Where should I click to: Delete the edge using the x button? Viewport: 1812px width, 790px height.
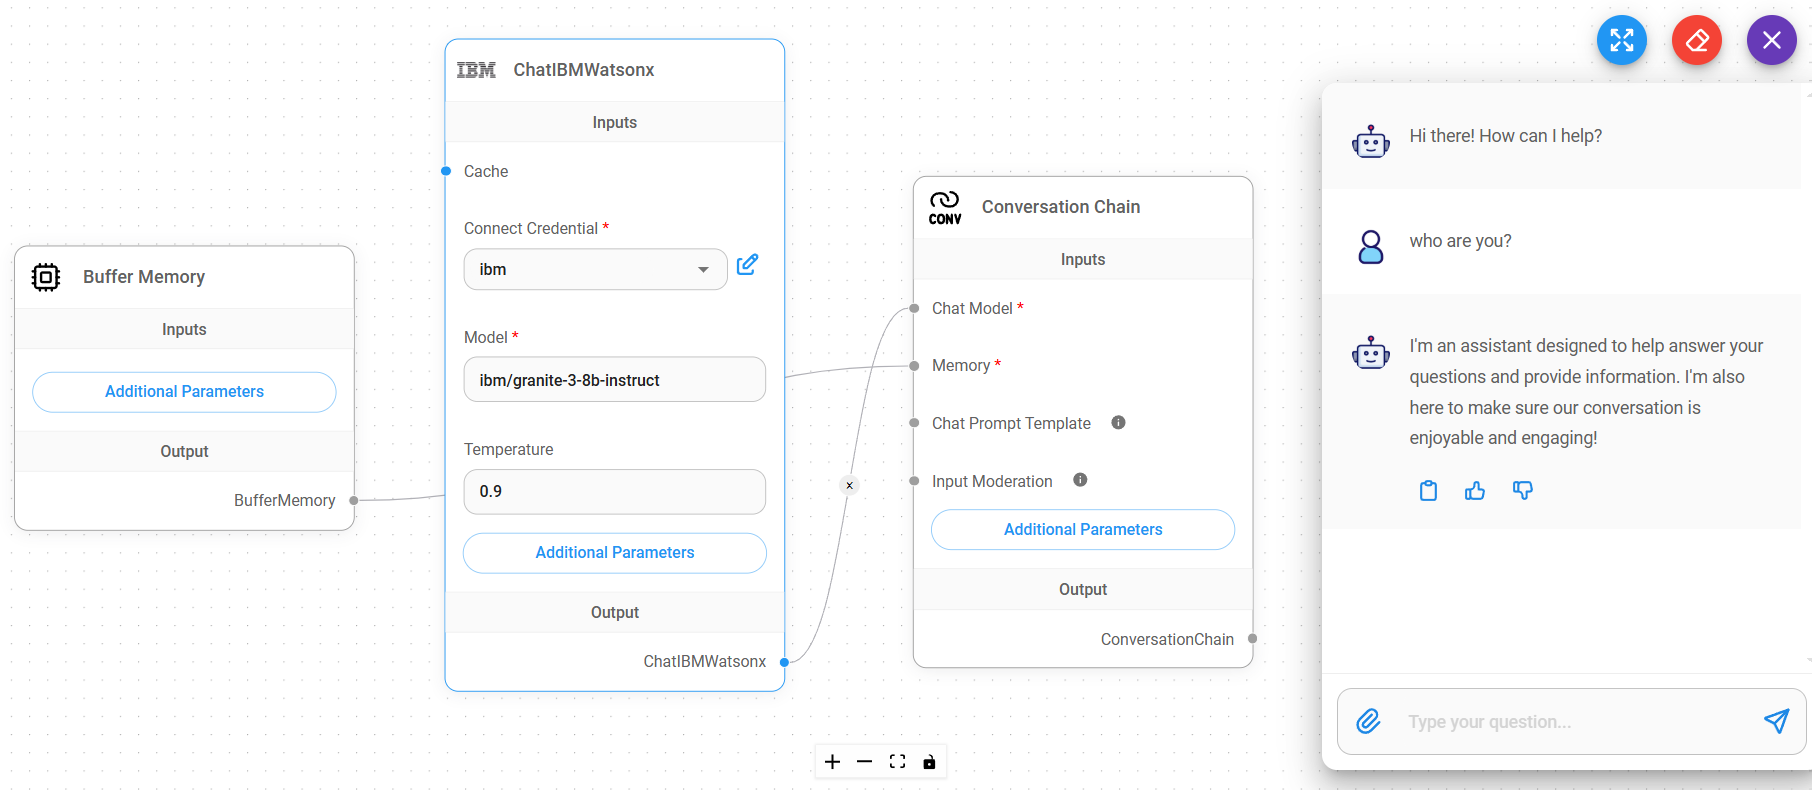849,486
